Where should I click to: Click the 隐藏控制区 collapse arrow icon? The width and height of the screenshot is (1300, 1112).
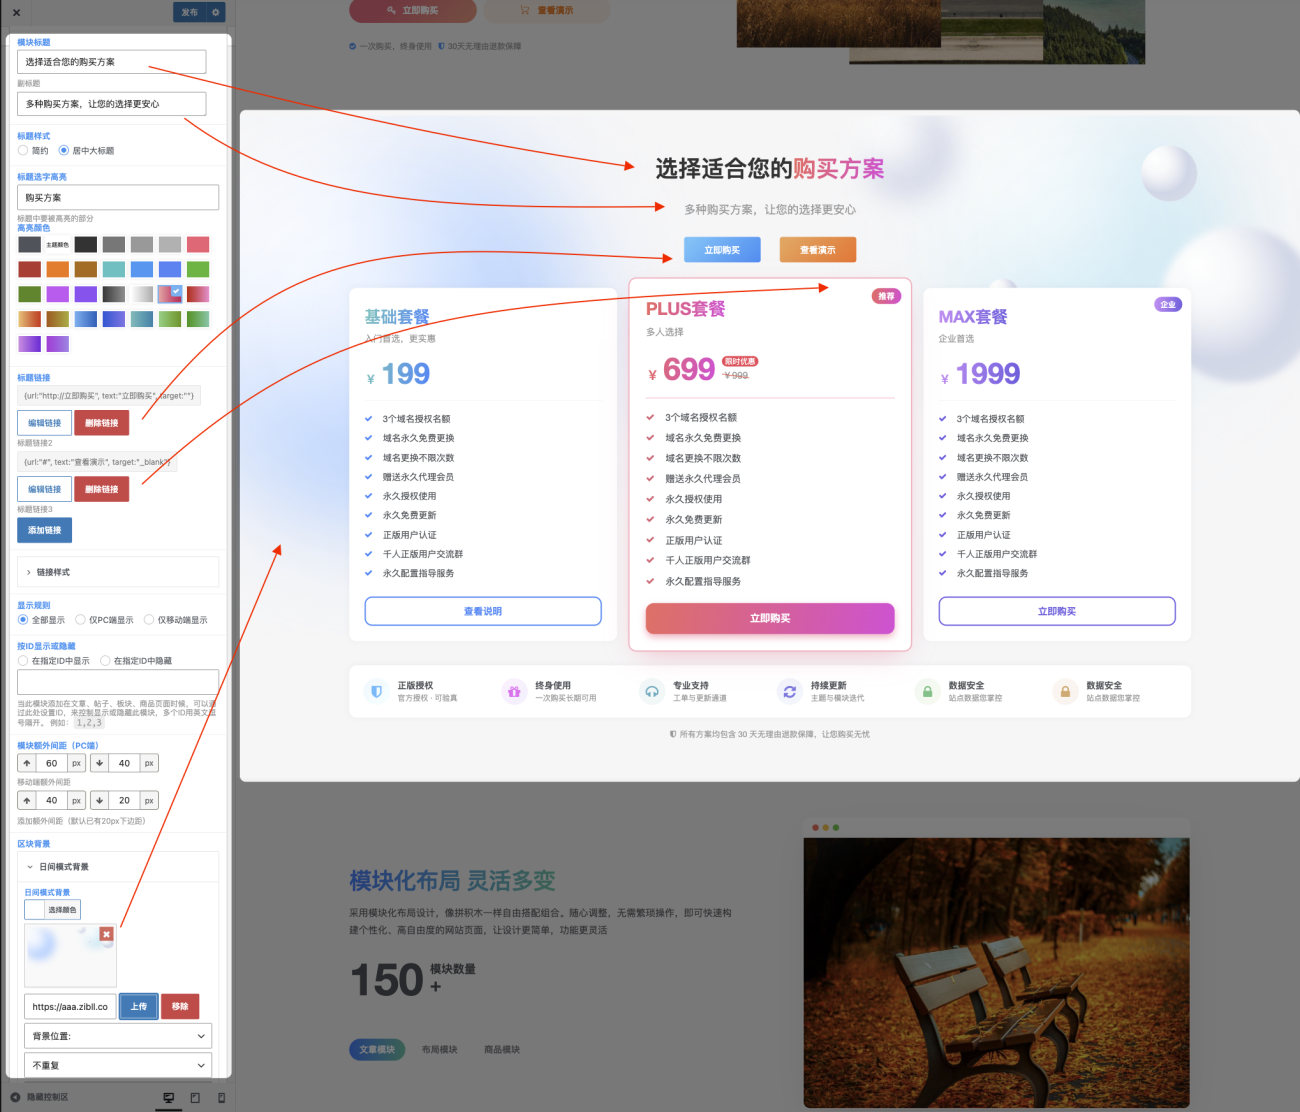[15, 1098]
